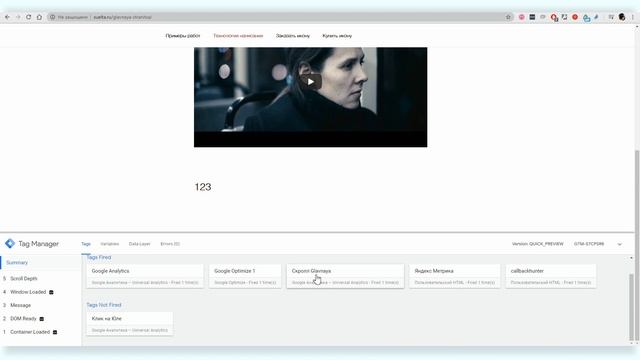Collapse the debug panel with chevron arrow
Viewport: 640px width, 360px height.
pyautogui.click(x=620, y=244)
